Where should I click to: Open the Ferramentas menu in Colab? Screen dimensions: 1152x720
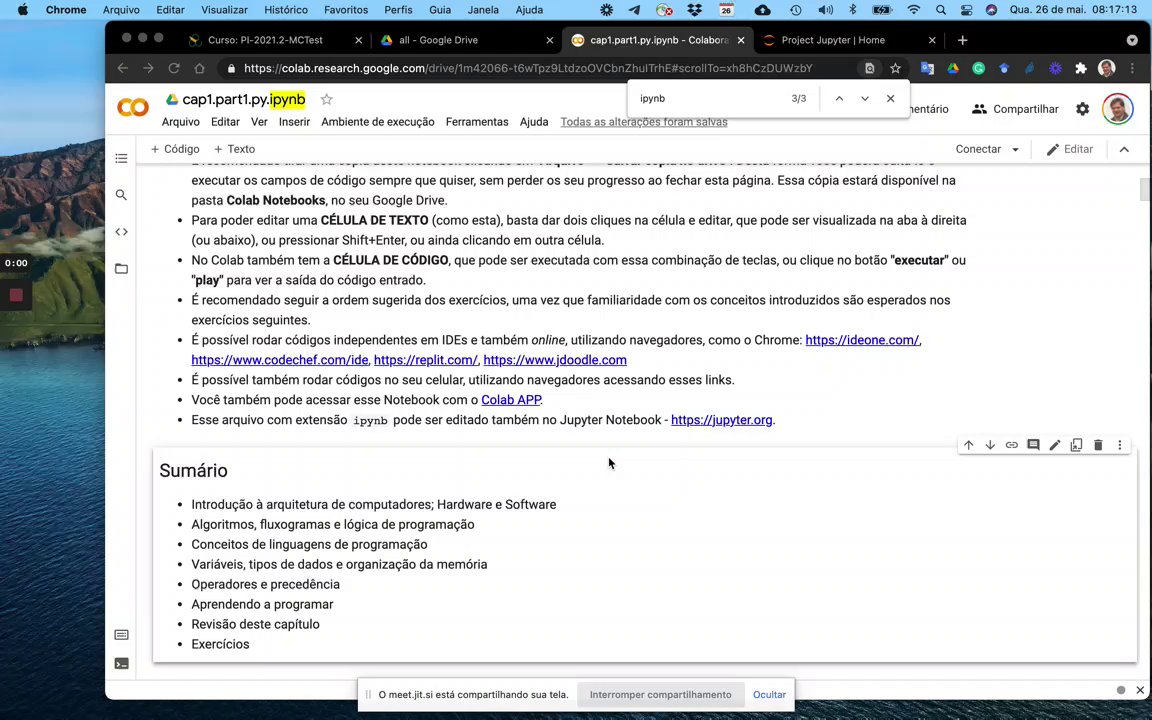point(477,122)
